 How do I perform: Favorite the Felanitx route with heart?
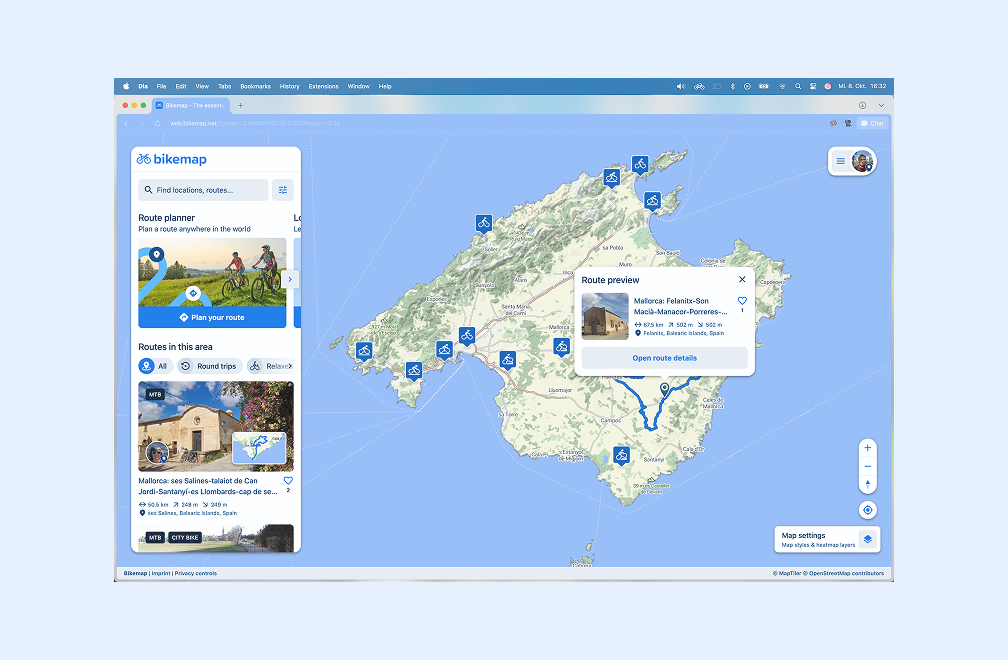[742, 301]
